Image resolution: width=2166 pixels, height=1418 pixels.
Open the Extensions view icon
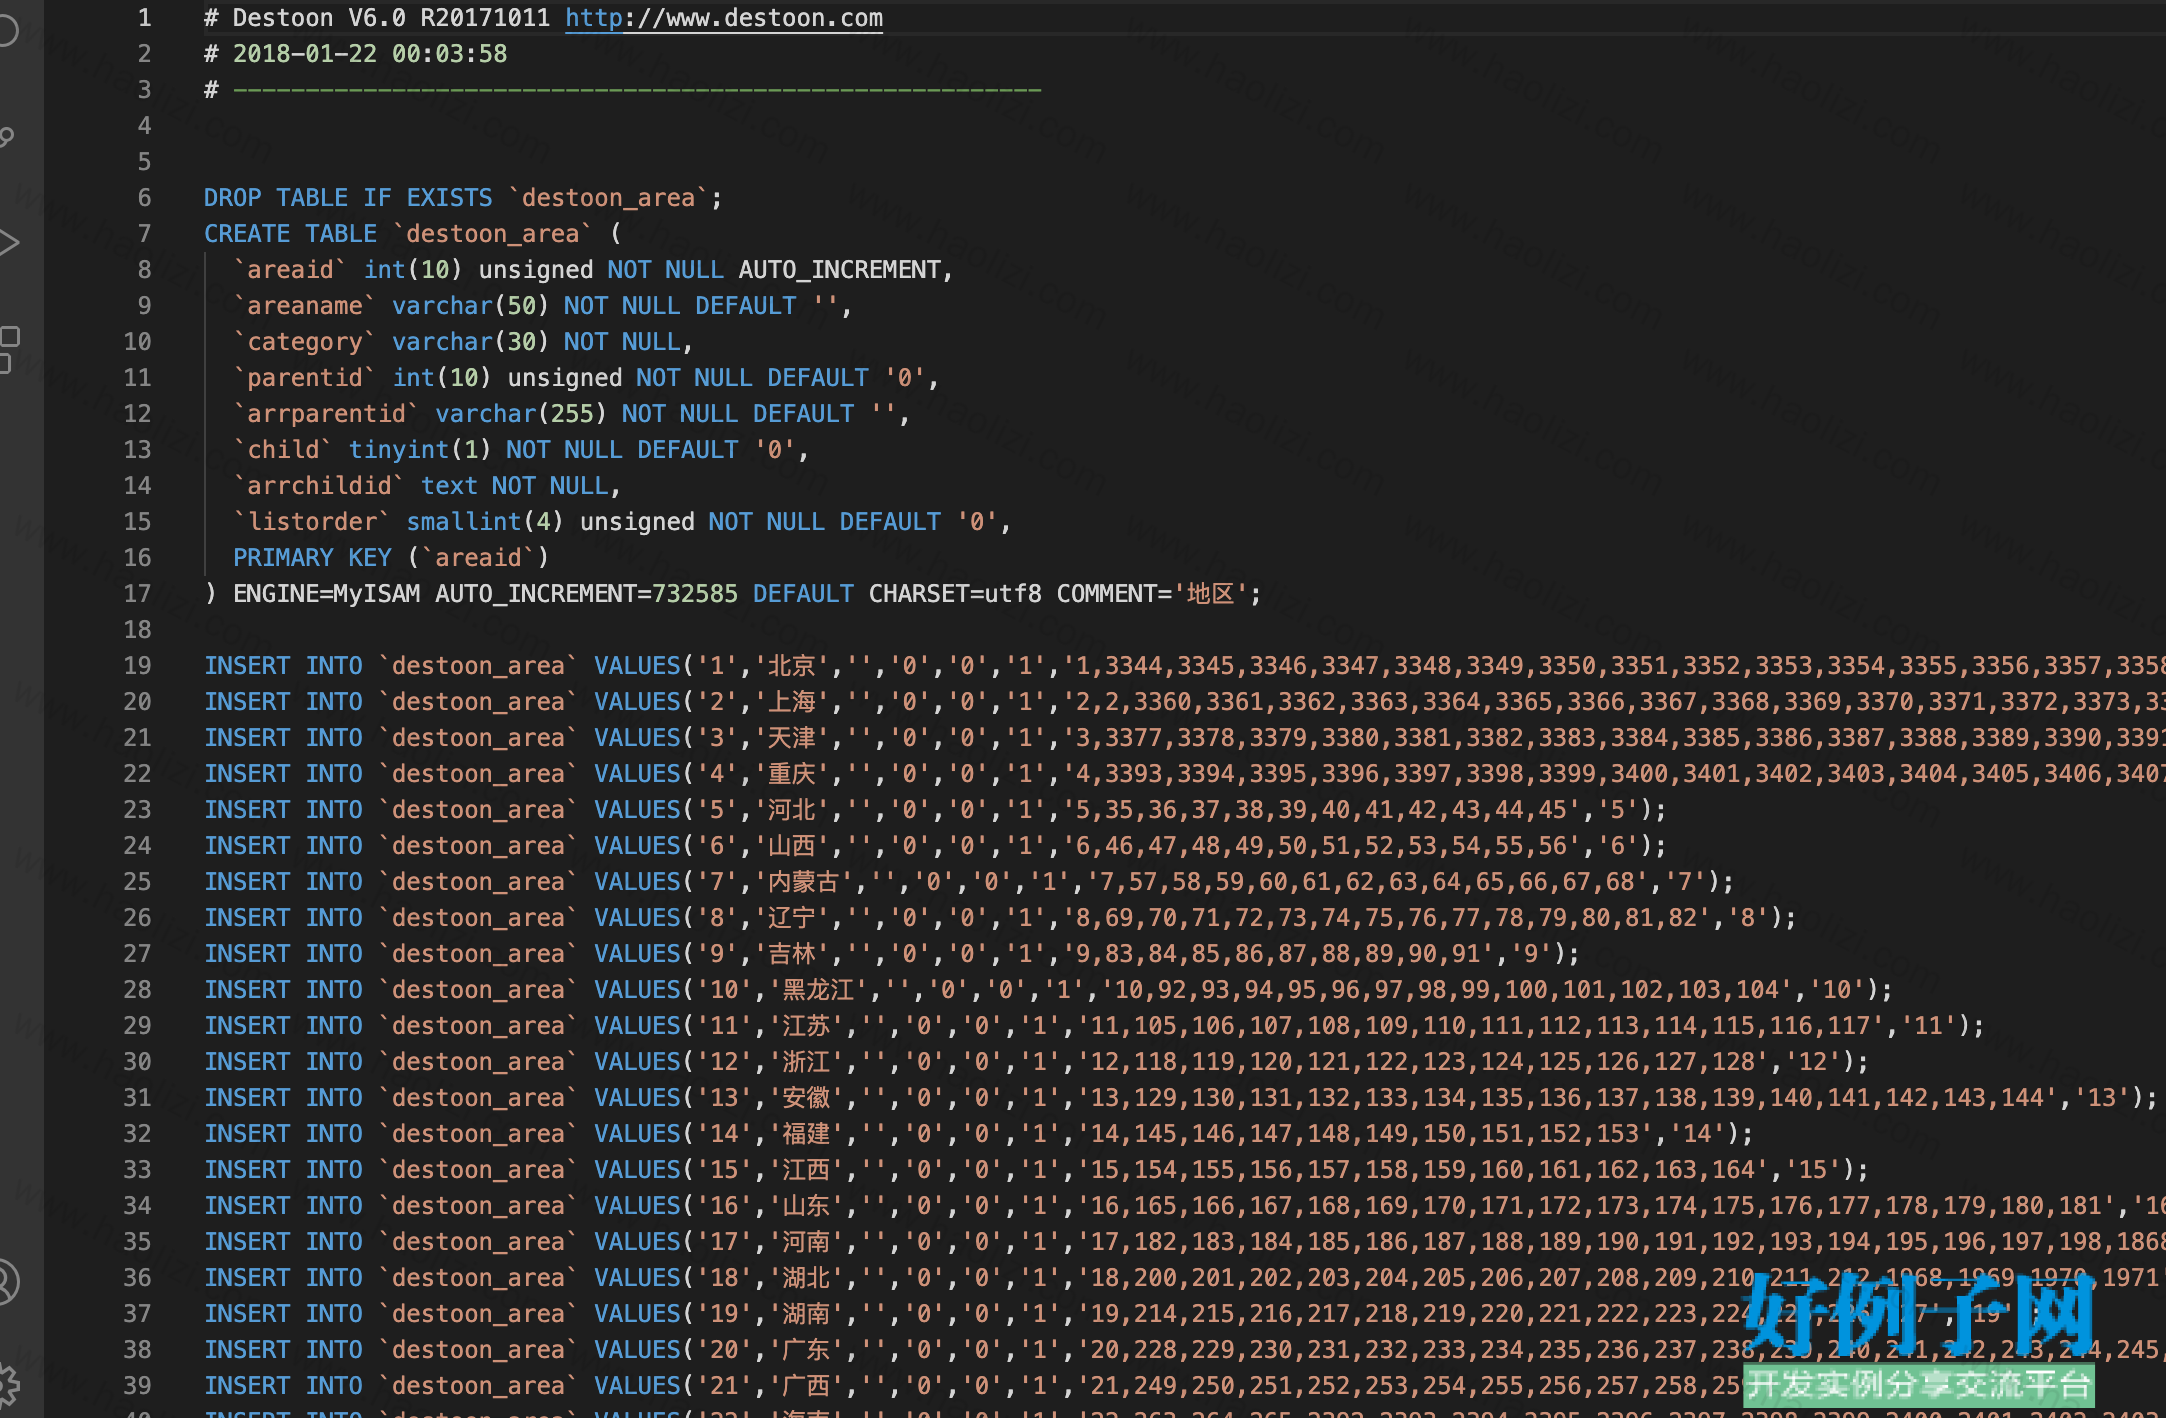point(9,349)
